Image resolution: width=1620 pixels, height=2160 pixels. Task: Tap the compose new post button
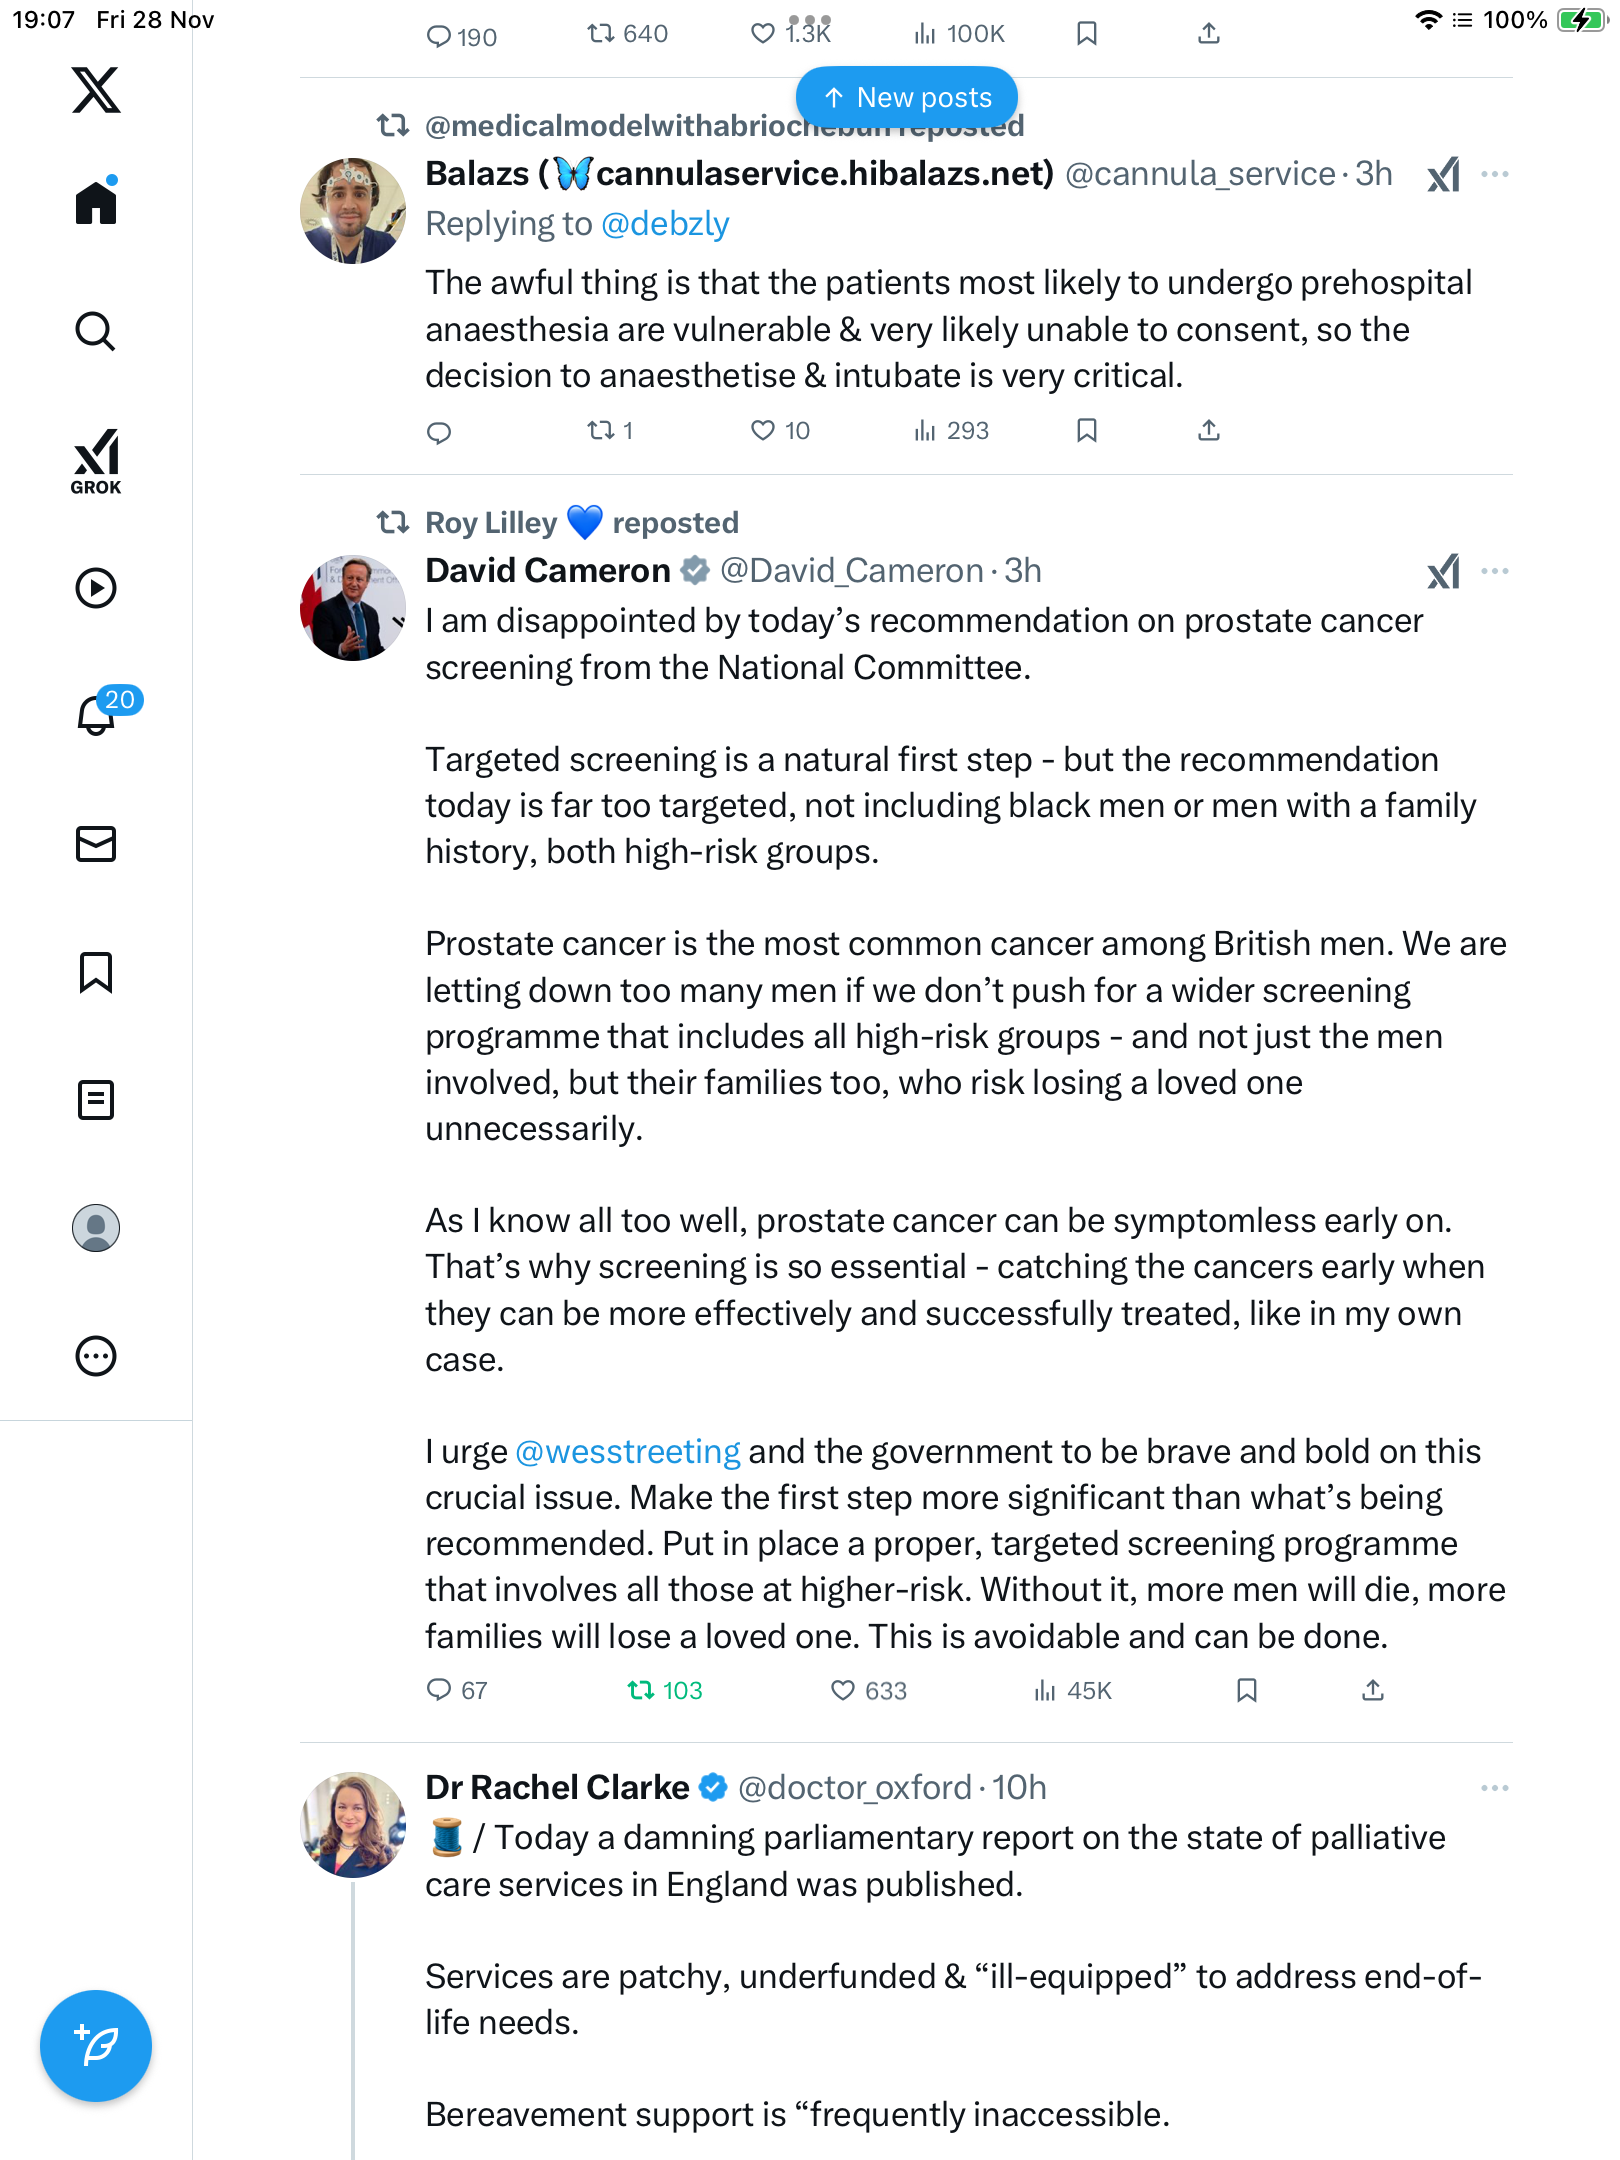[96, 2046]
